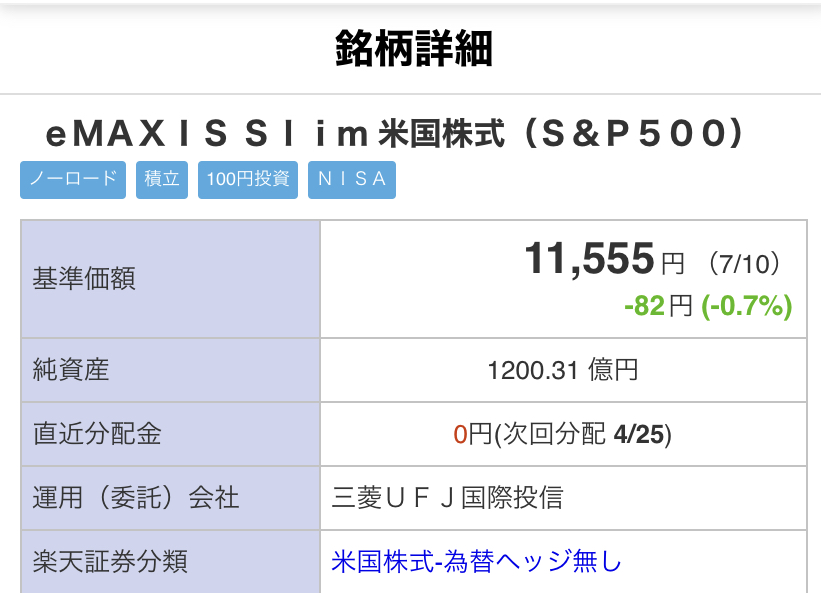Select the 積立 tag badge
Screen dimensions: 821x593
pos(162,180)
